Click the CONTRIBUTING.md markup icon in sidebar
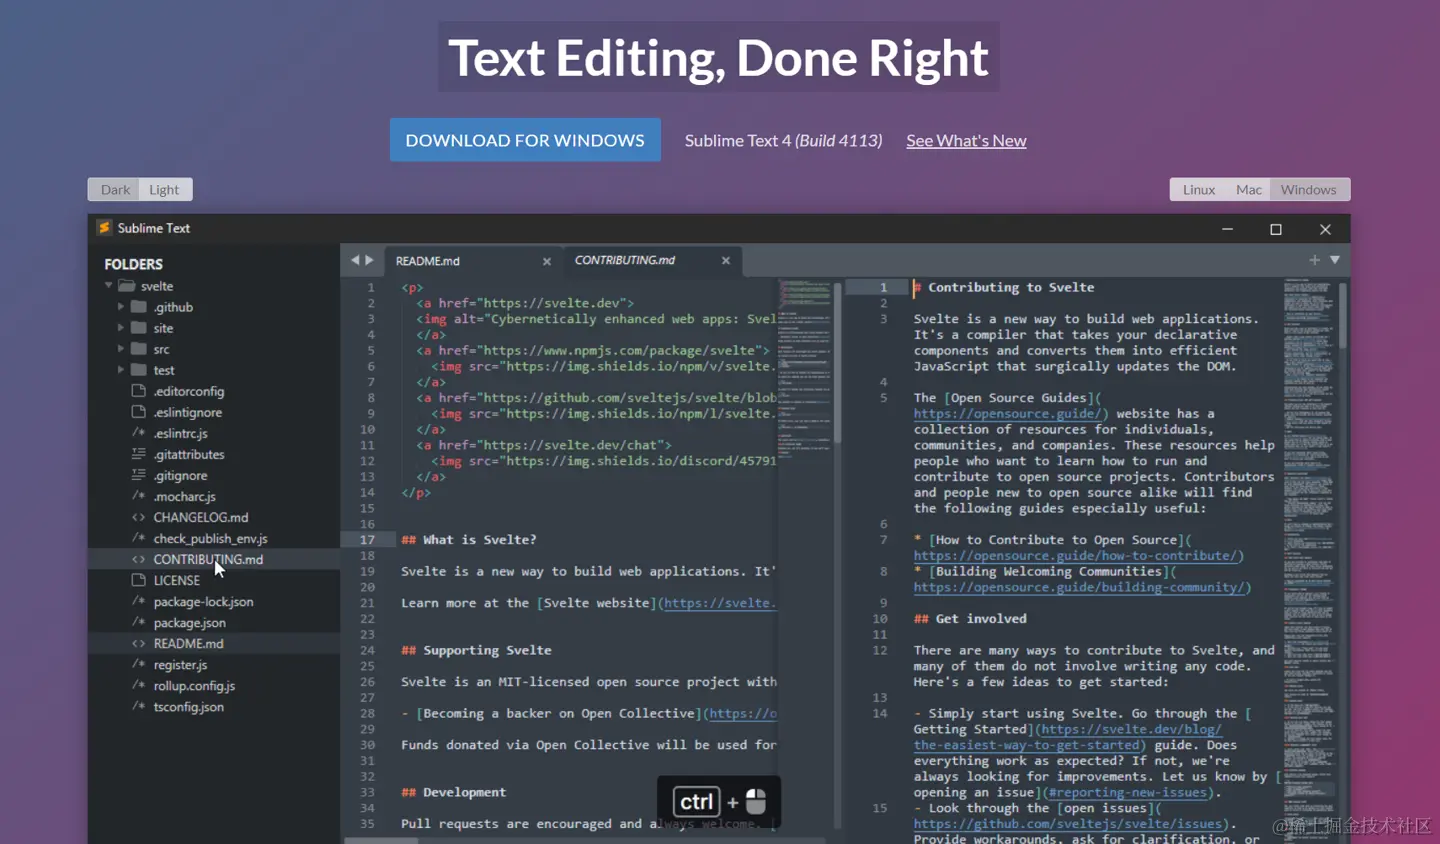This screenshot has height=844, width=1440. point(139,559)
